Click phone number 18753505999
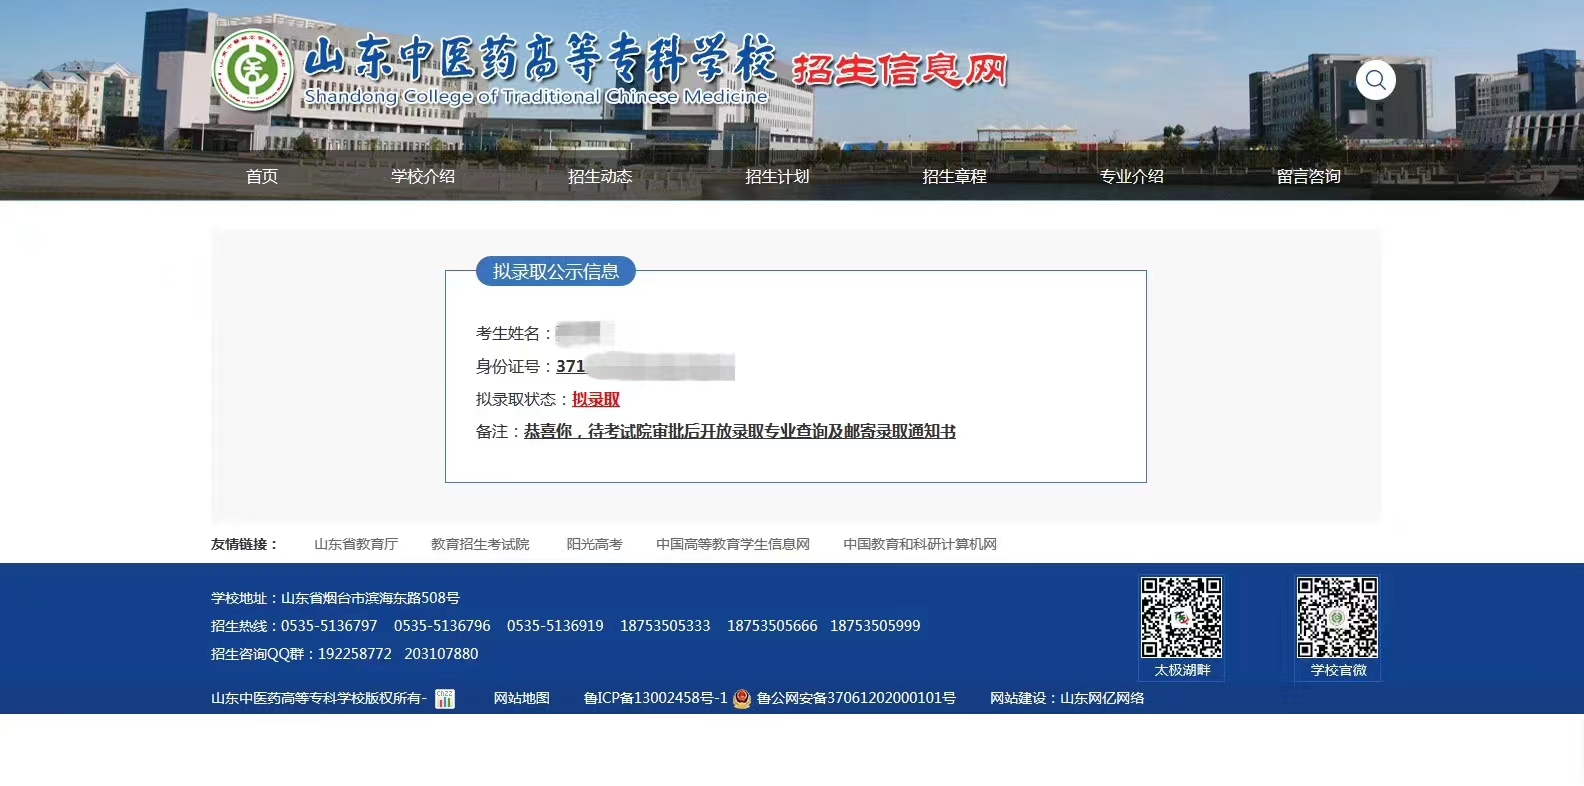Image resolution: width=1584 pixels, height=786 pixels. click(x=875, y=626)
